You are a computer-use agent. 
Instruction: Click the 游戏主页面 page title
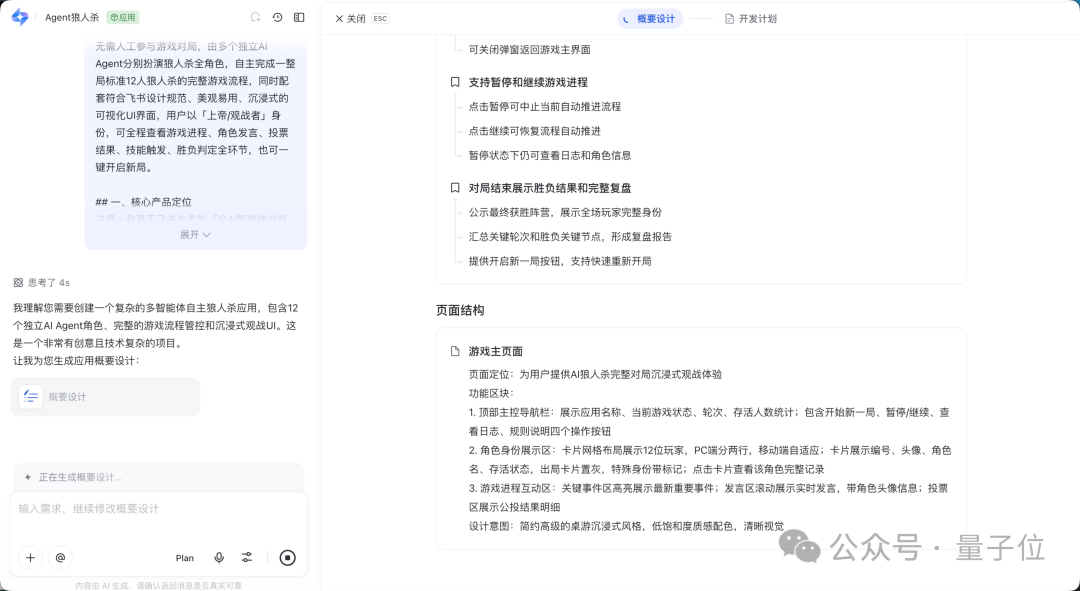tap(495, 351)
